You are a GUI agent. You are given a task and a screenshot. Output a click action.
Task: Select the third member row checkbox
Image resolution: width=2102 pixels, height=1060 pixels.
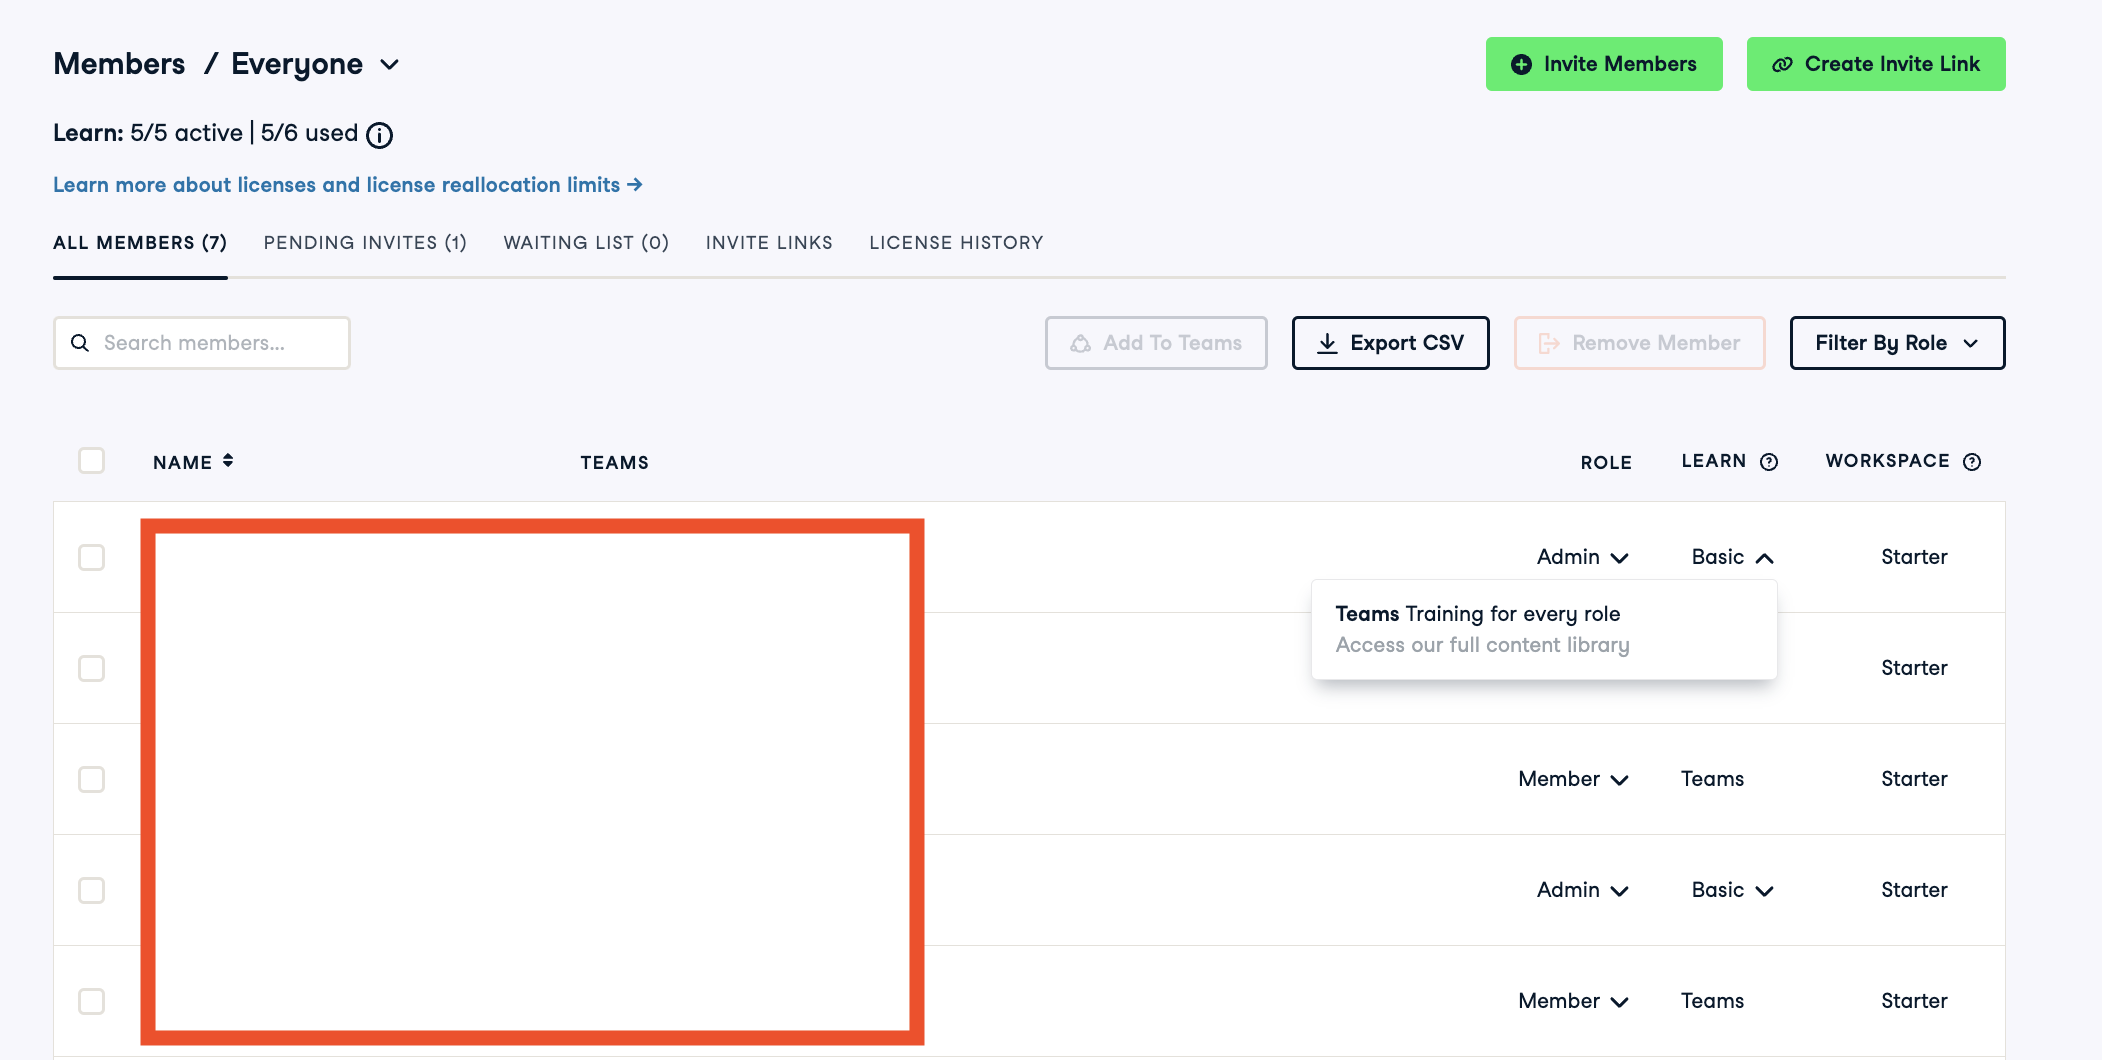(92, 780)
